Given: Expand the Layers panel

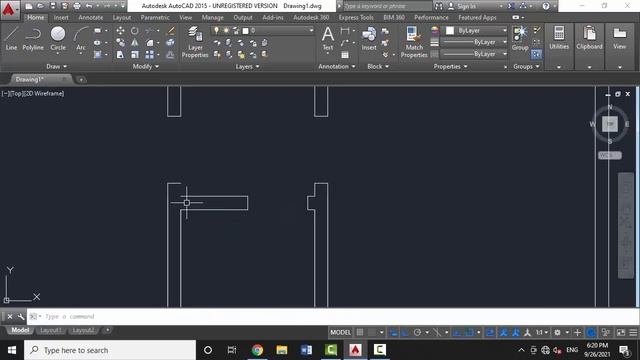Looking at the screenshot, I should coord(247,67).
